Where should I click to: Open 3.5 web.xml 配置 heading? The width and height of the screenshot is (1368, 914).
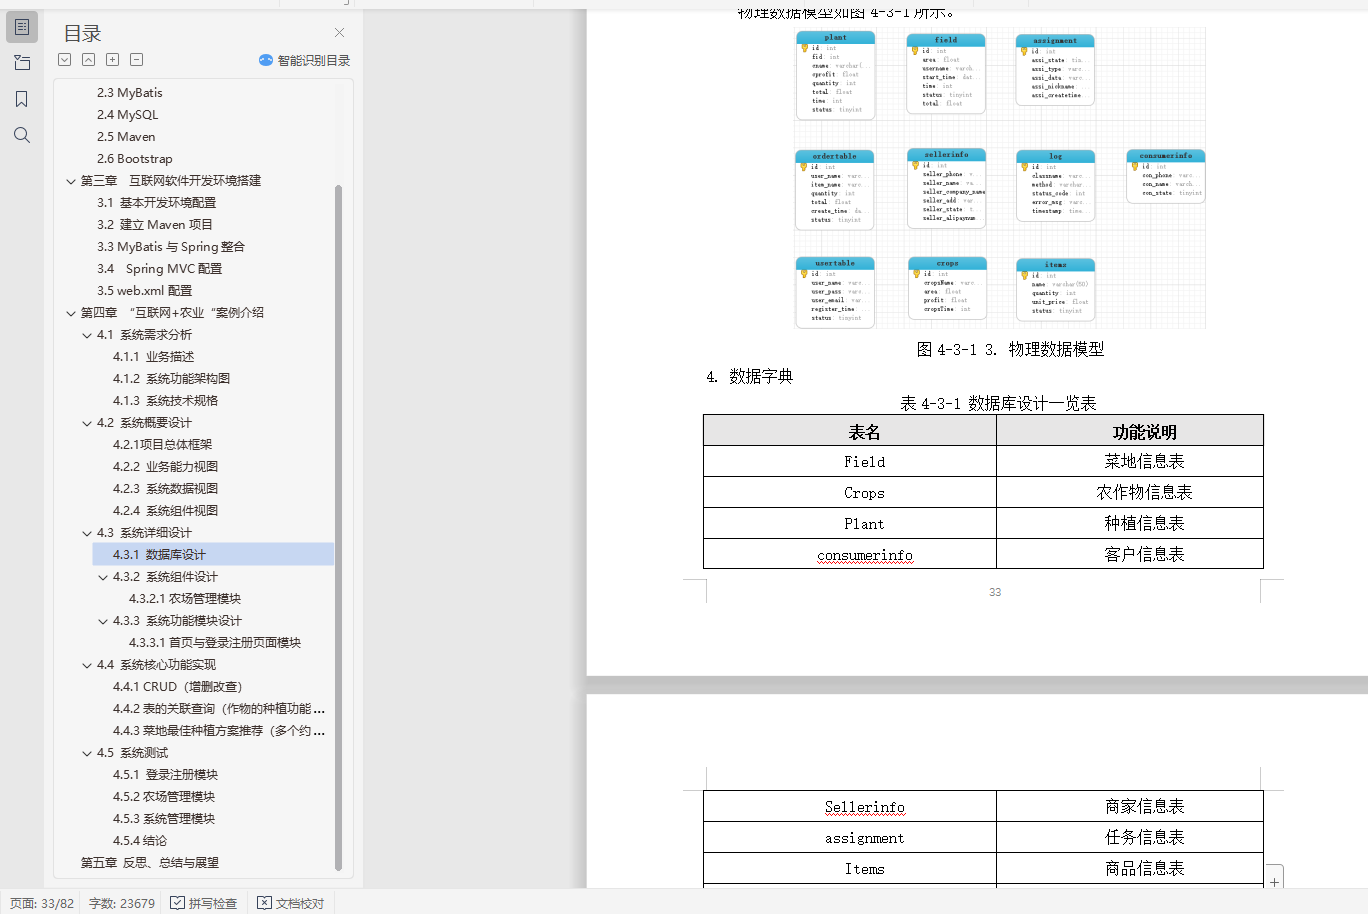click(144, 291)
